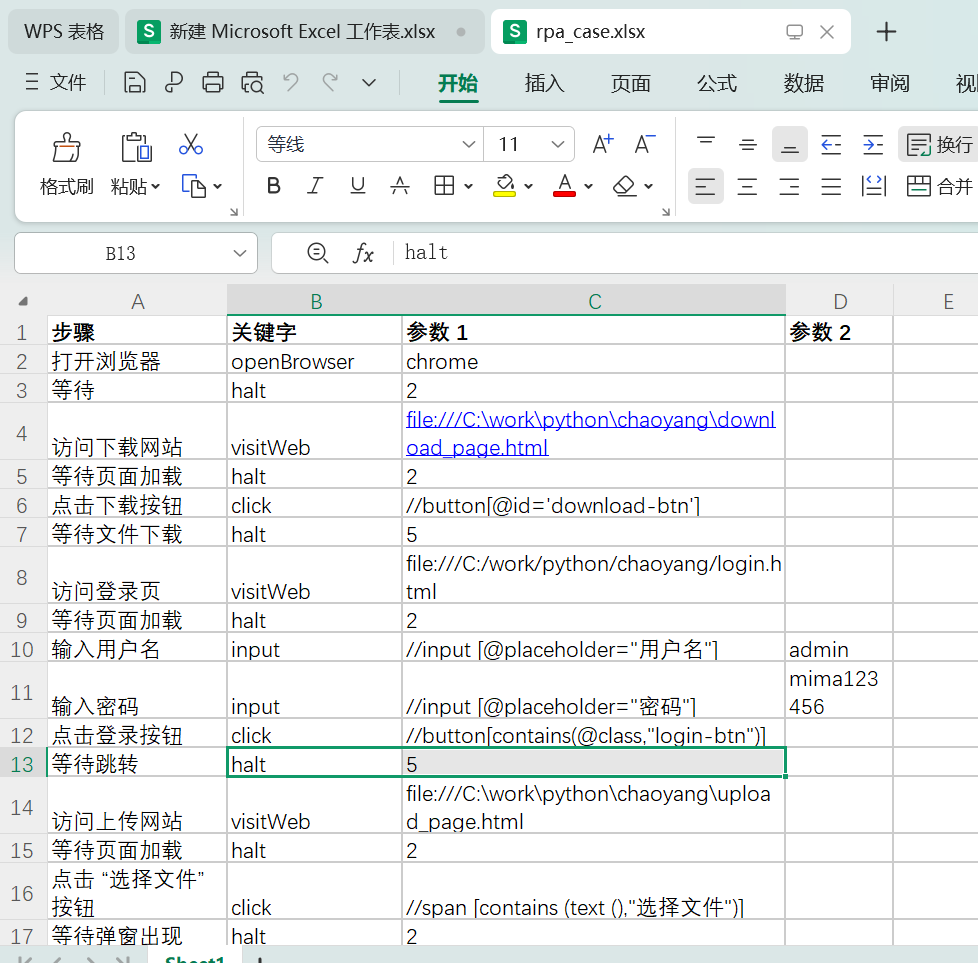Click the Paste clipboard icon
Viewport: 978px width, 963px height.
[135, 147]
